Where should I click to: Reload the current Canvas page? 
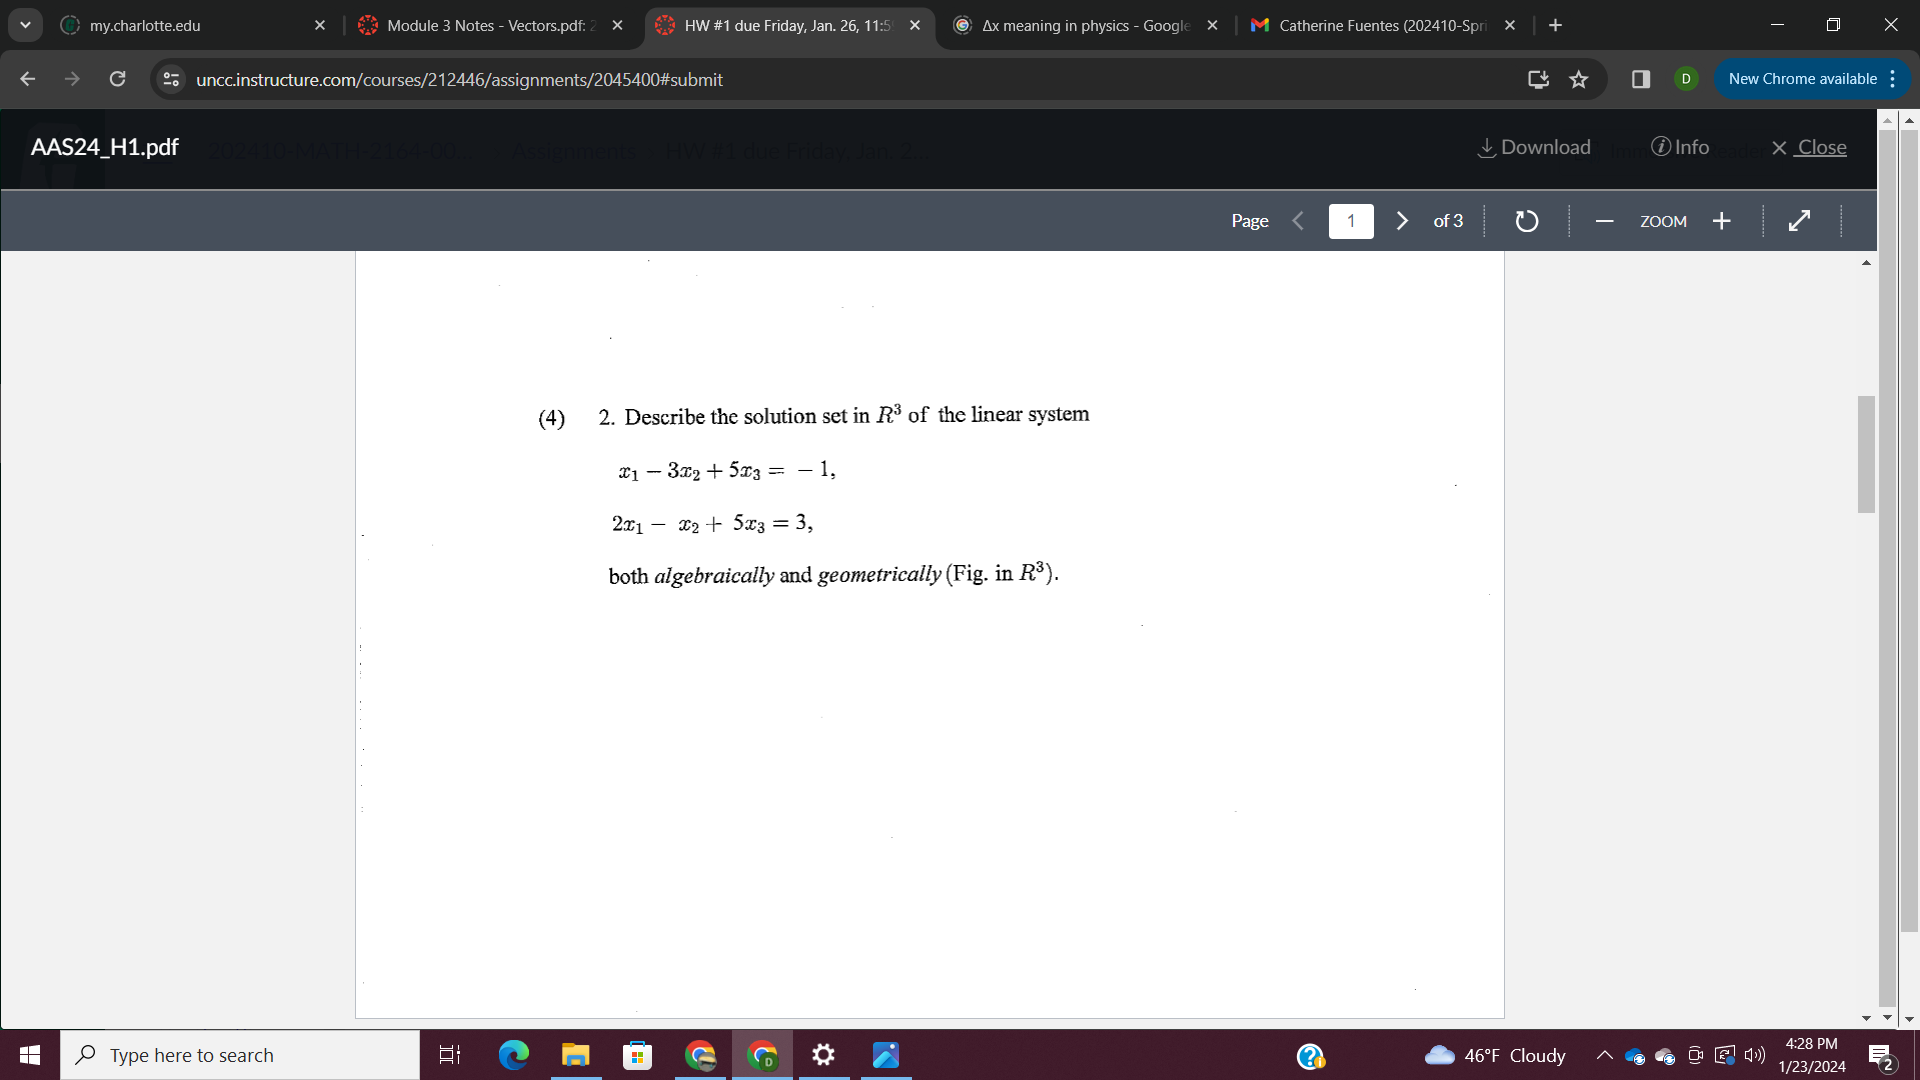pos(117,79)
